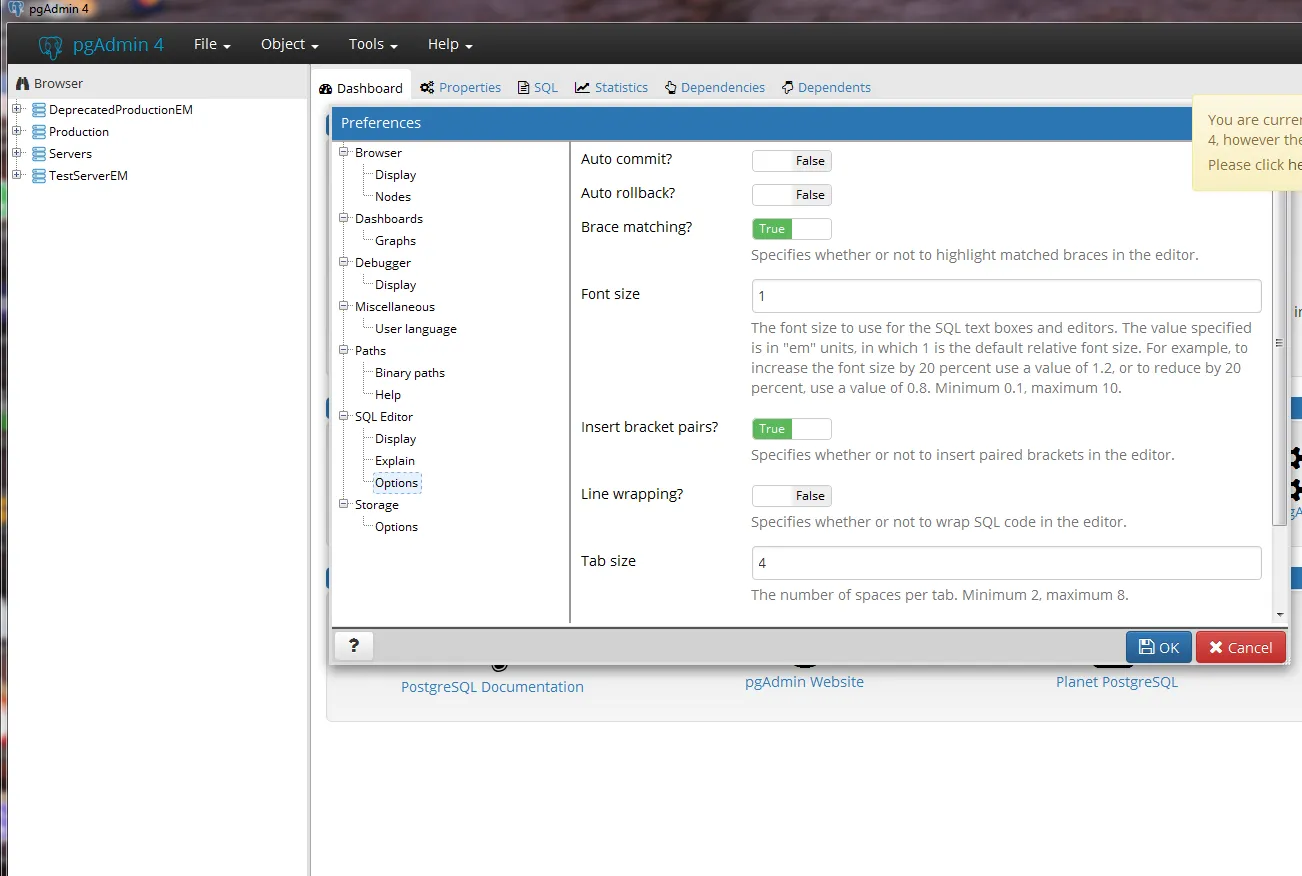1302x876 pixels.
Task: Click the Tab size input field
Action: [1006, 563]
